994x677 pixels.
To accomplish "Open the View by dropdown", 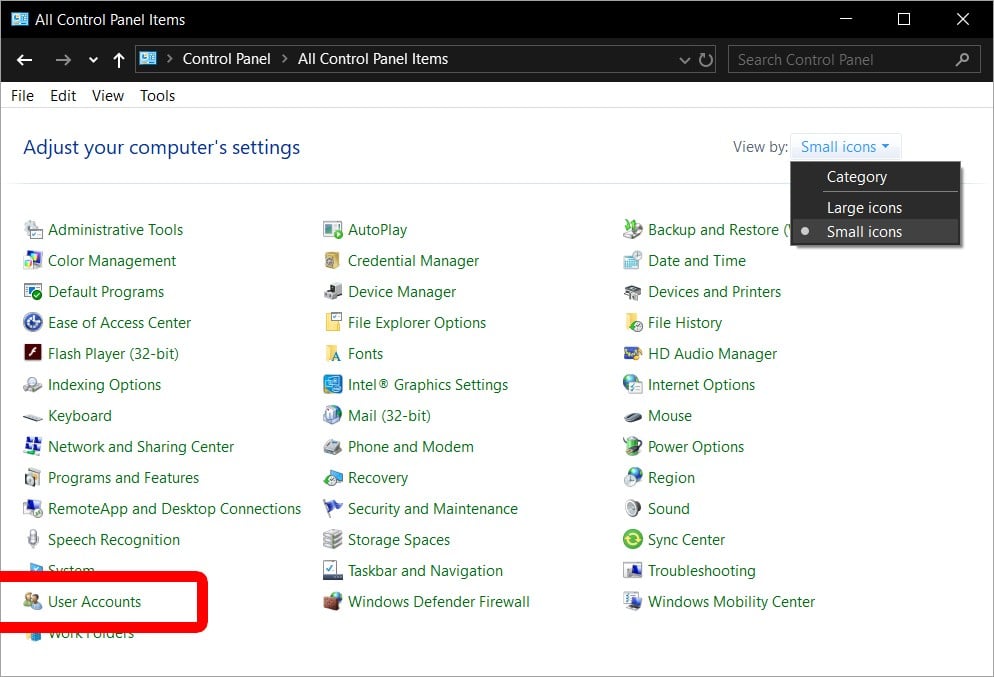I will (x=845, y=146).
